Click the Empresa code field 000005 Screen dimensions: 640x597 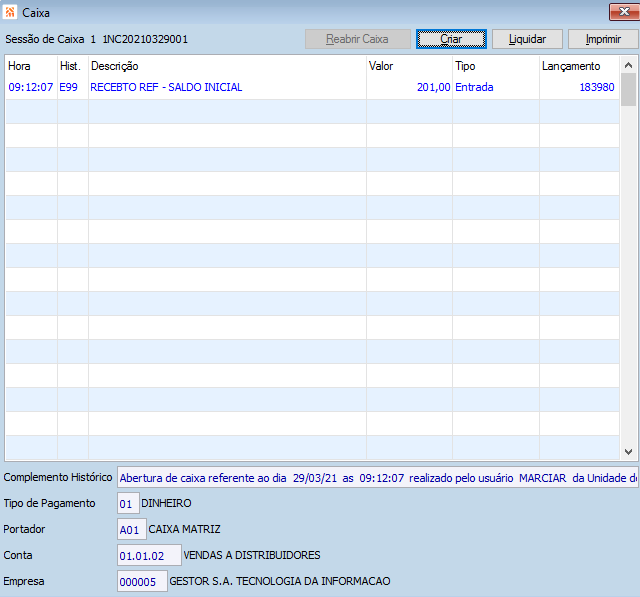(x=142, y=581)
